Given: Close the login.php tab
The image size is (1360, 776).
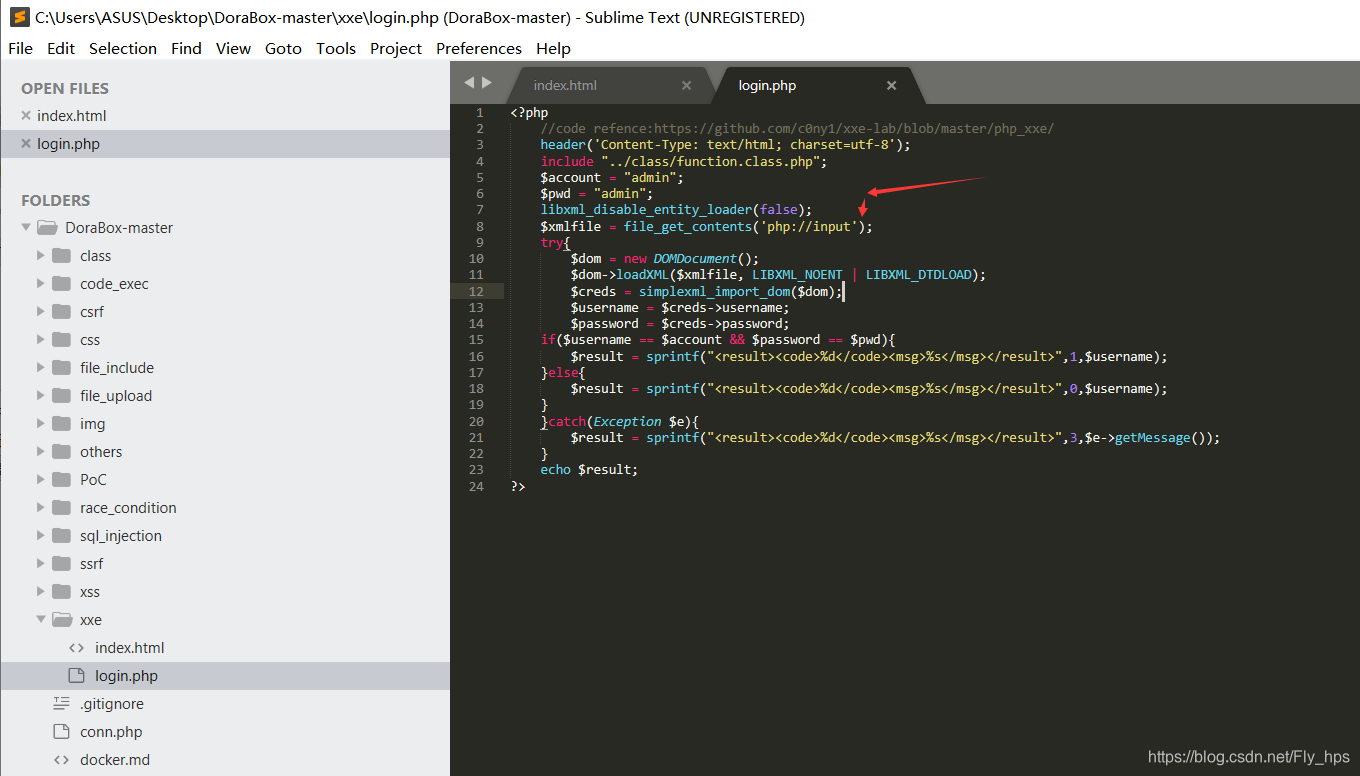Looking at the screenshot, I should pos(891,86).
